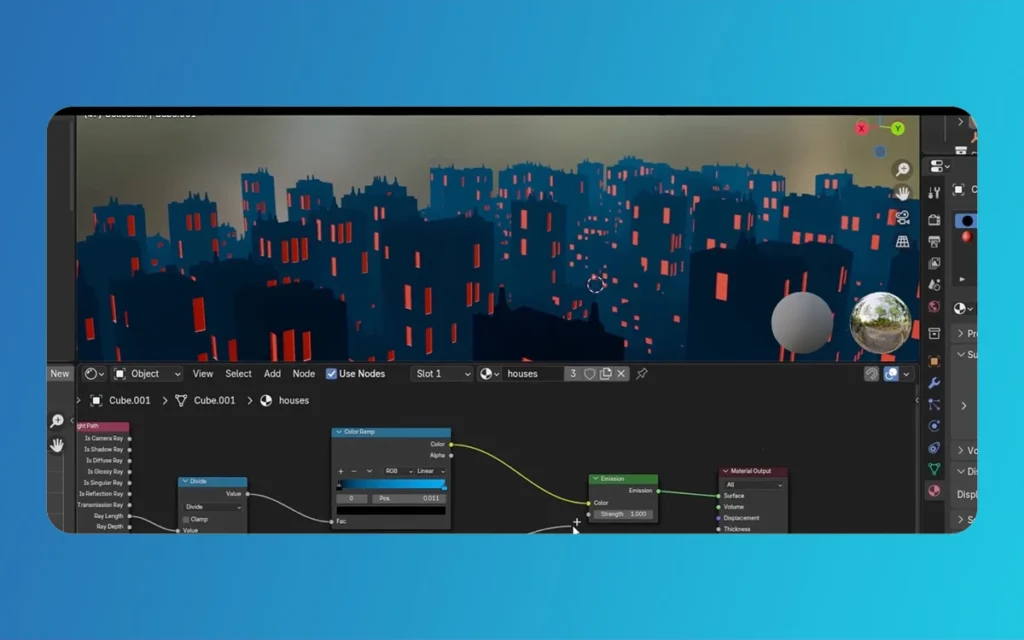Screen dimensions: 1024x640
Task: Open the Add menu
Action: tap(272, 374)
